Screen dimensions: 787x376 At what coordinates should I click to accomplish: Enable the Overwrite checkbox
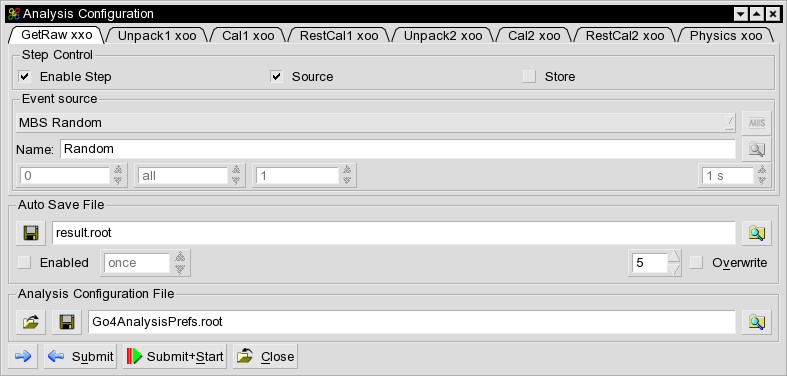(696, 263)
